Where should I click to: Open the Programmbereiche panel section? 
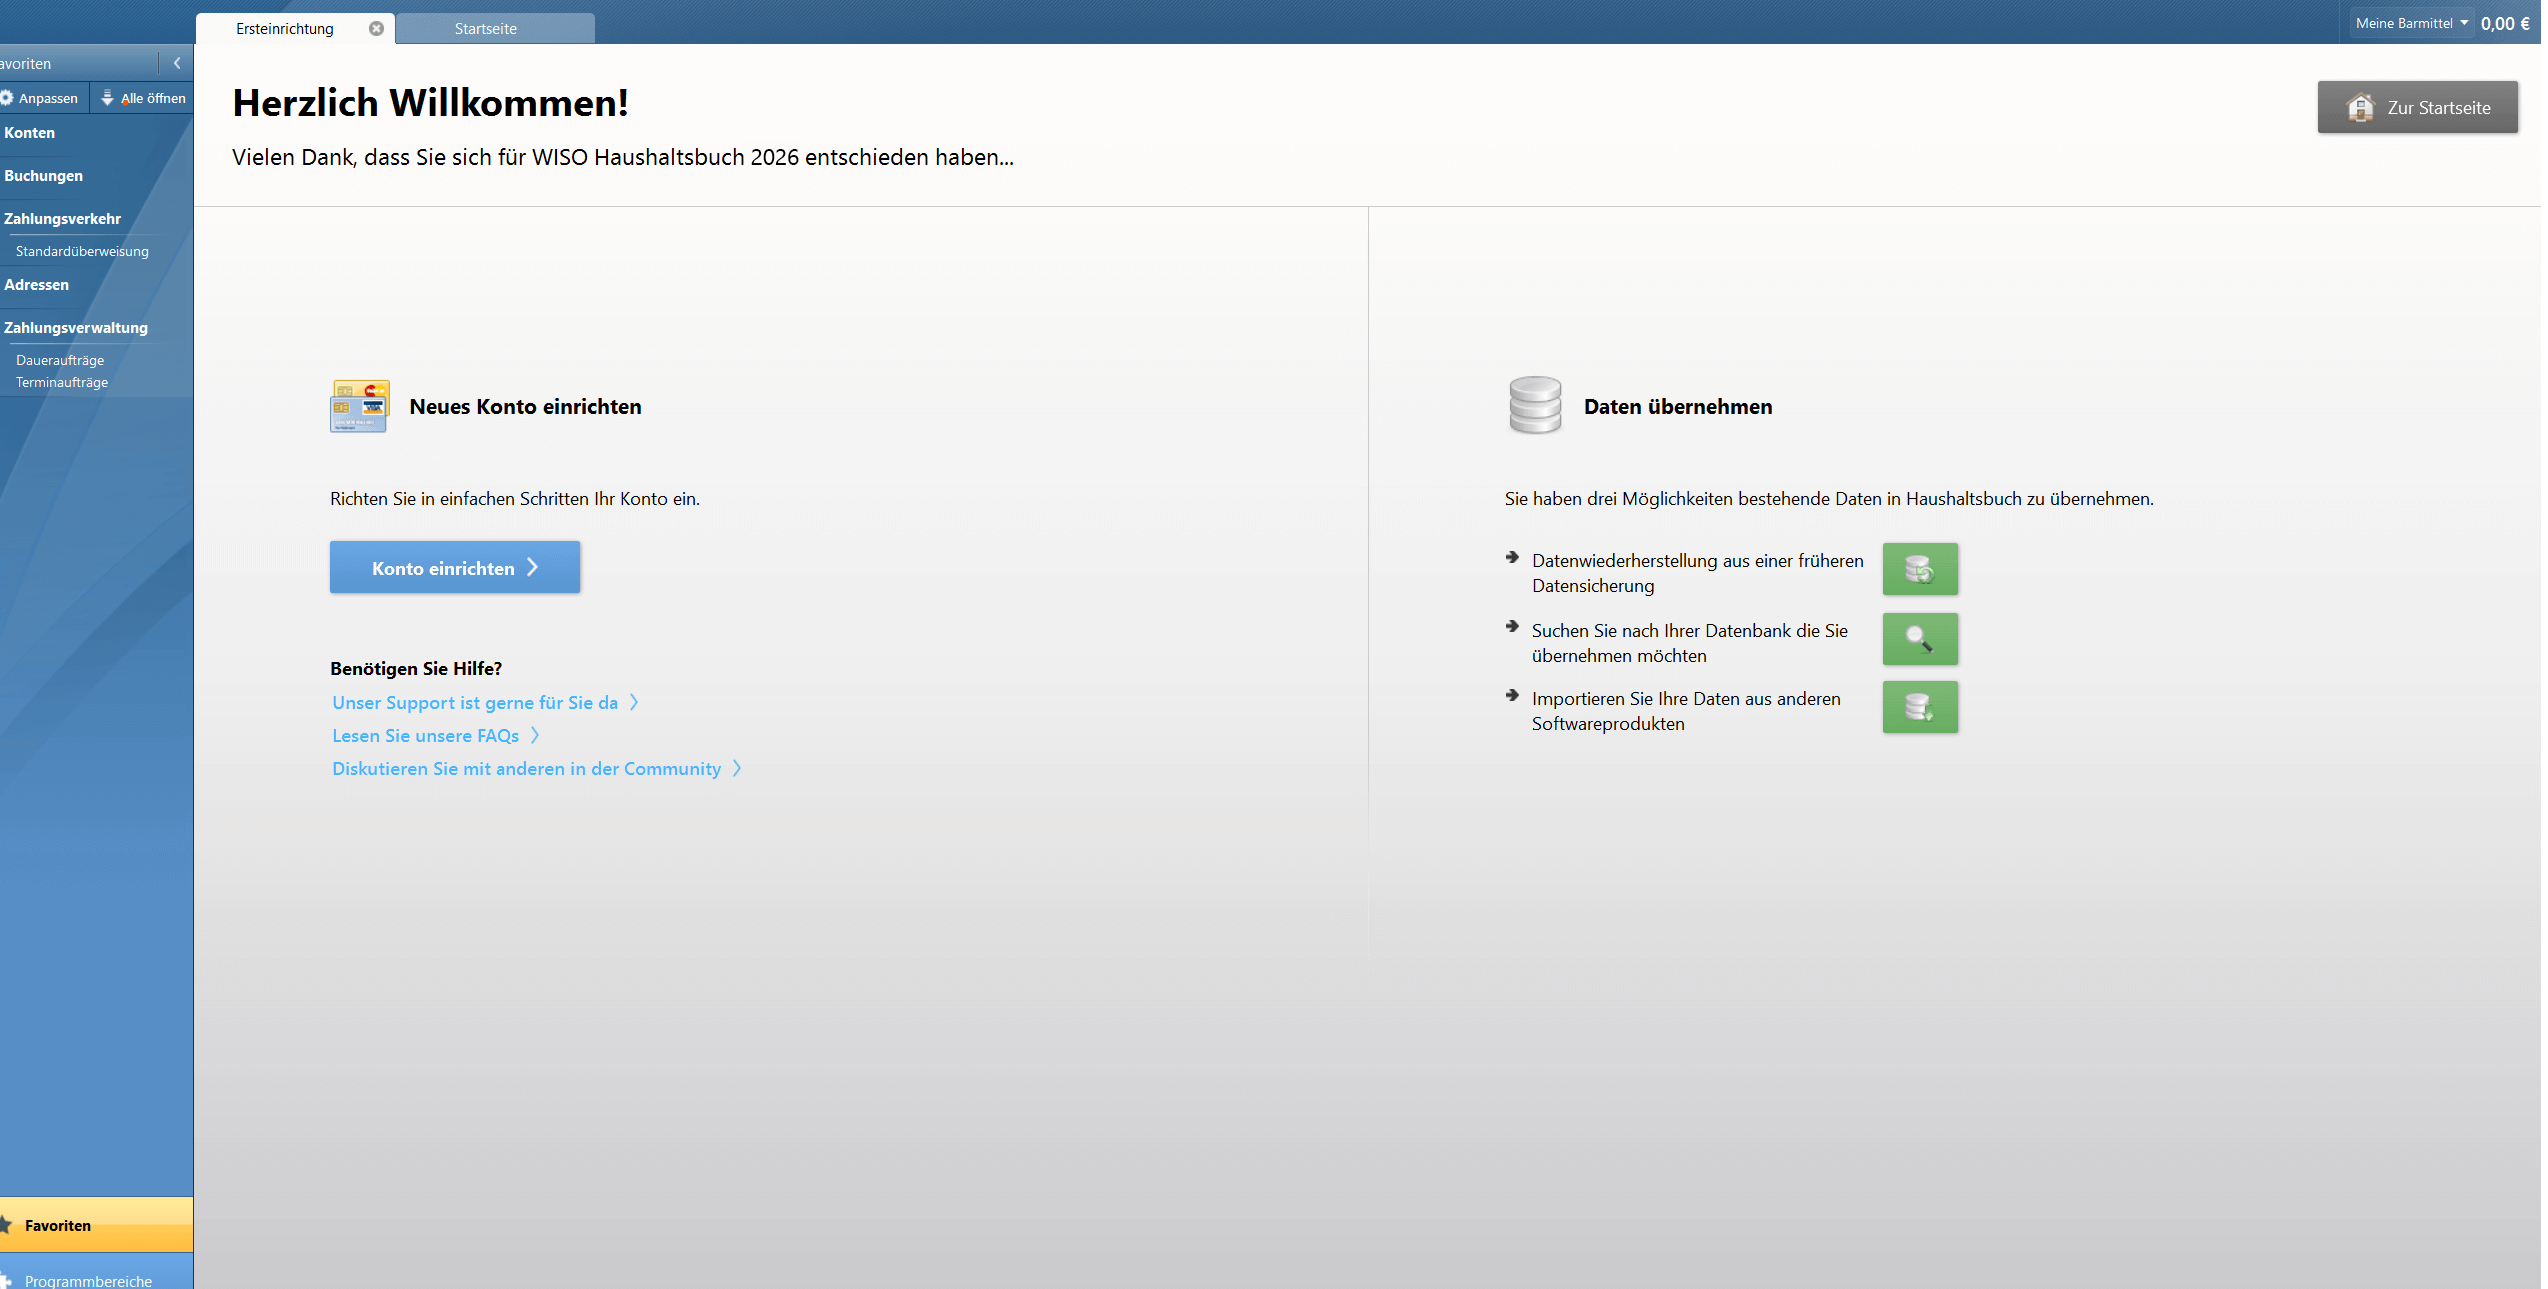88,1280
